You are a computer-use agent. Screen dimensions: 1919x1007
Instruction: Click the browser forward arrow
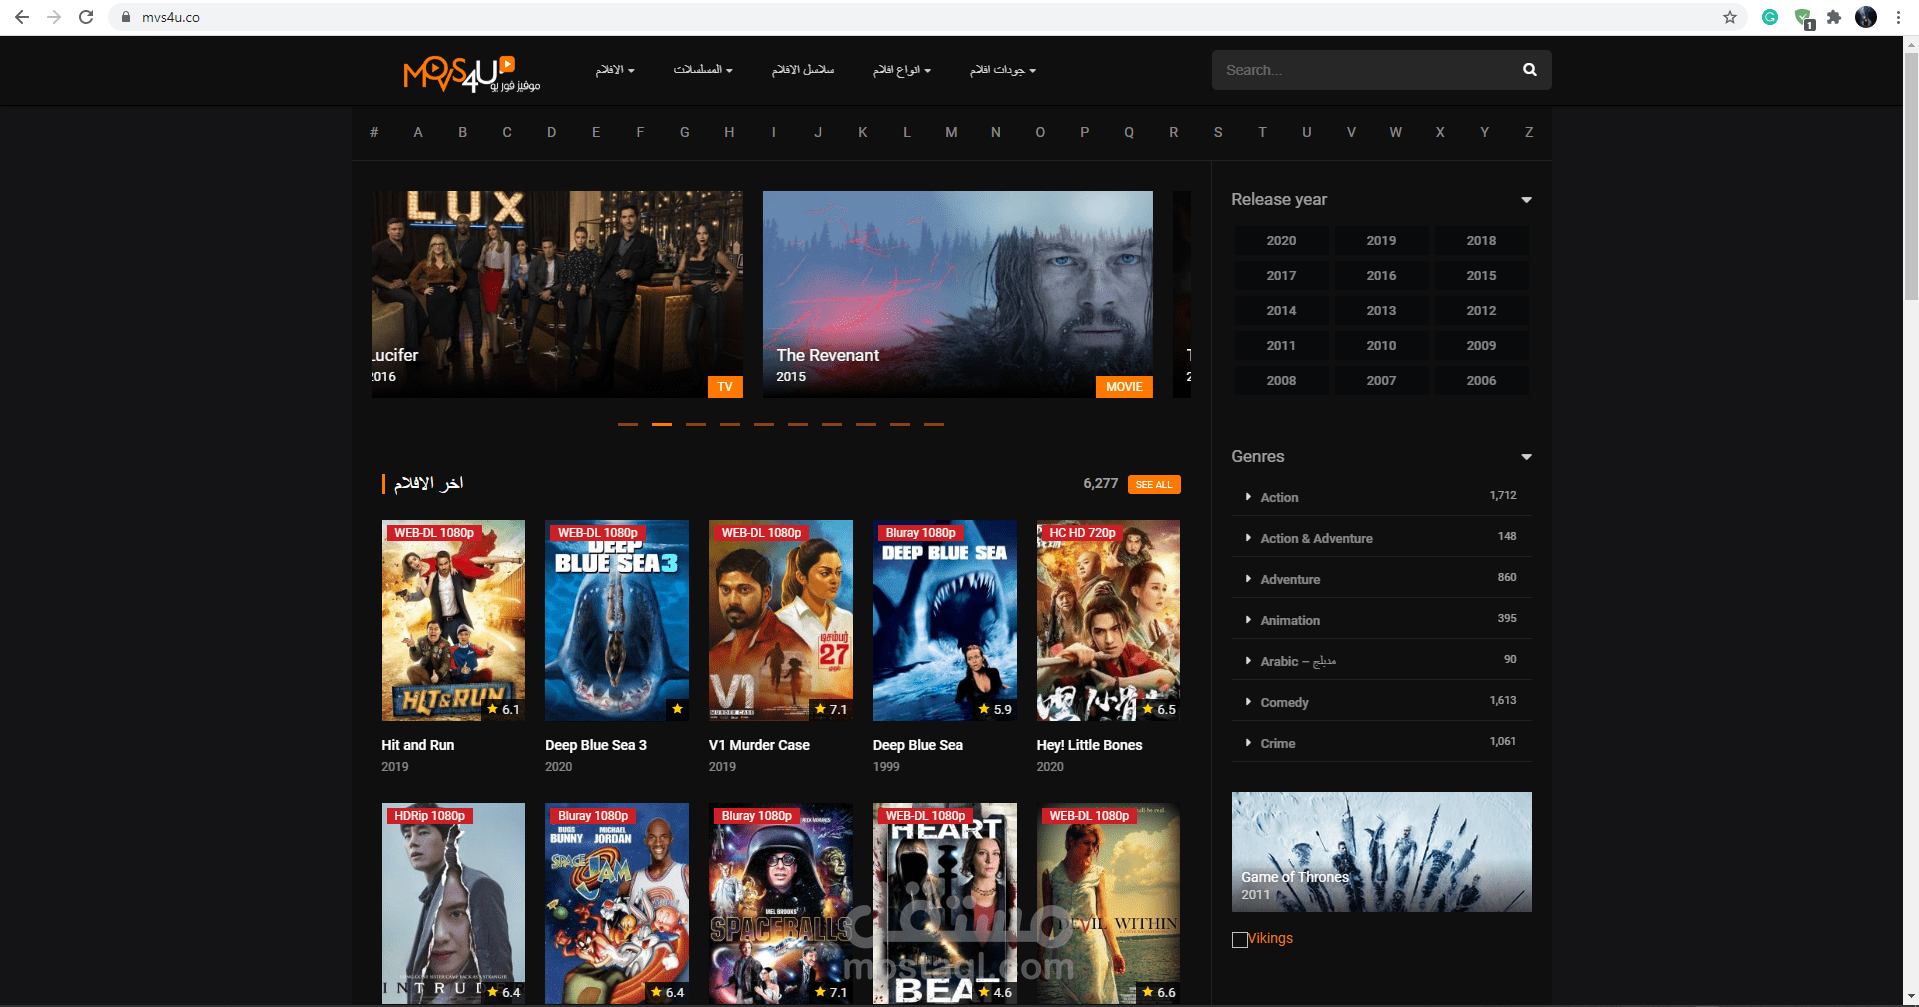[54, 17]
